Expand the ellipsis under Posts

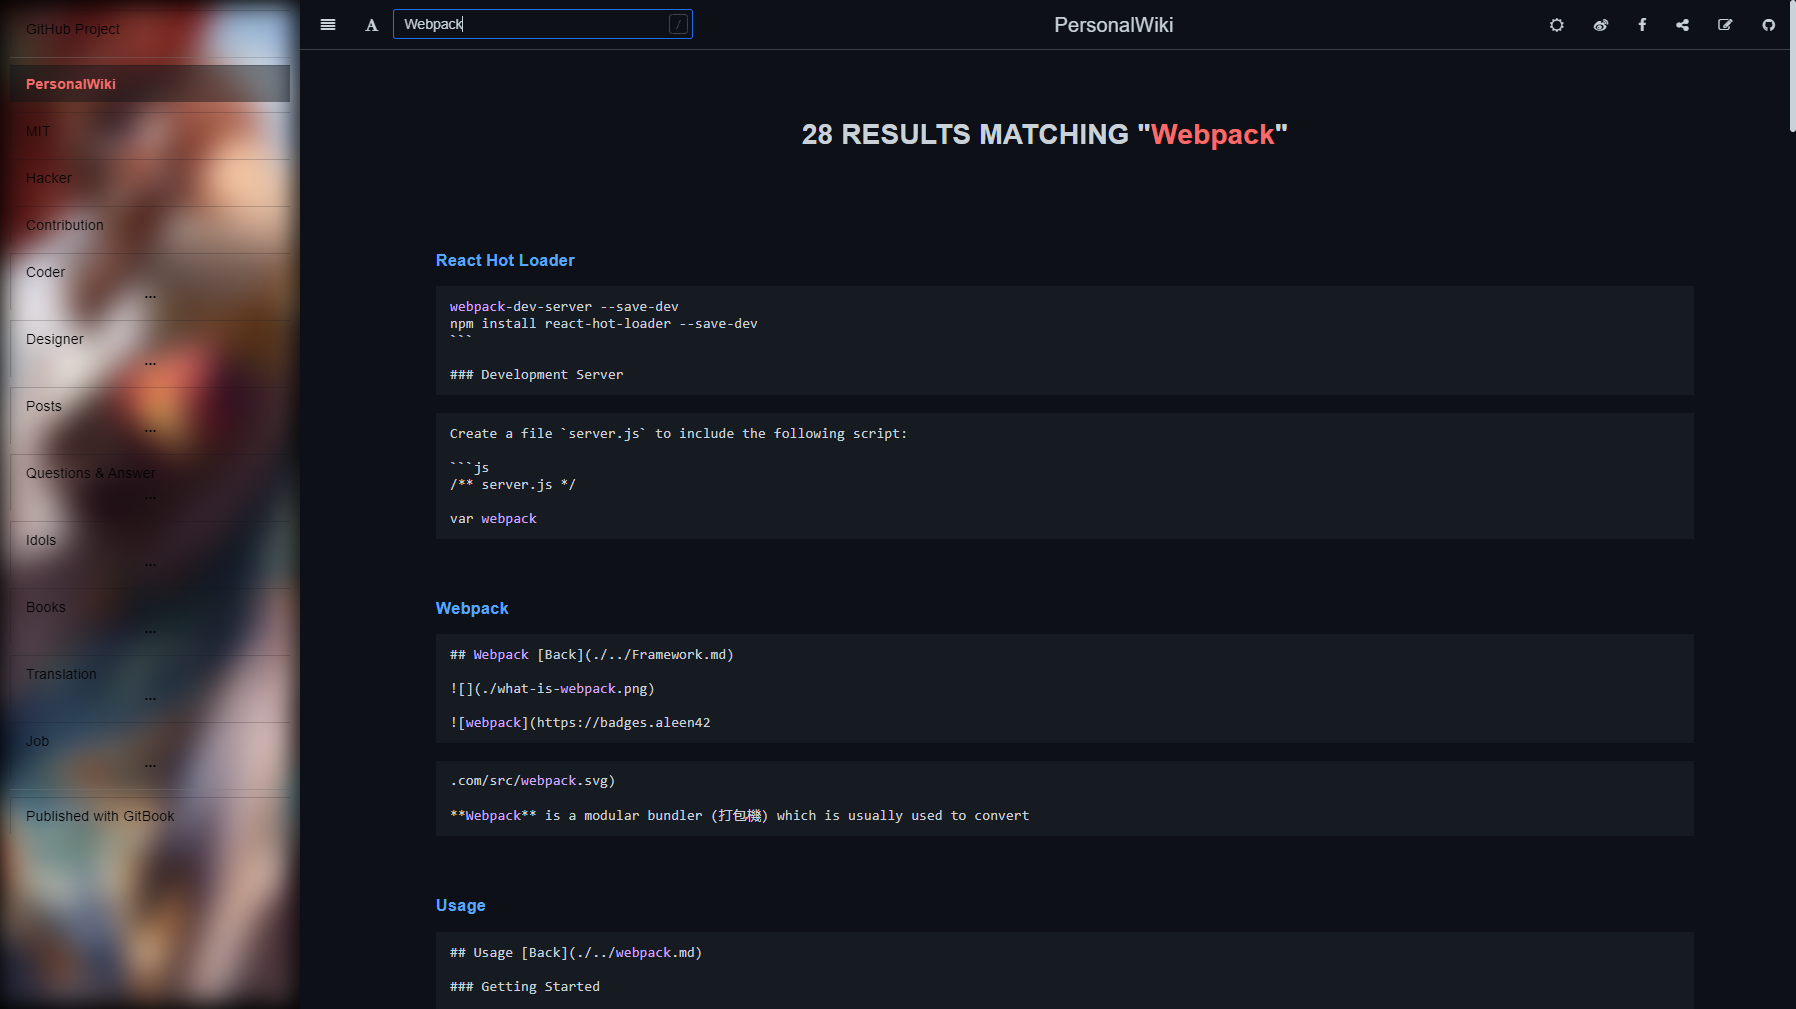150,430
